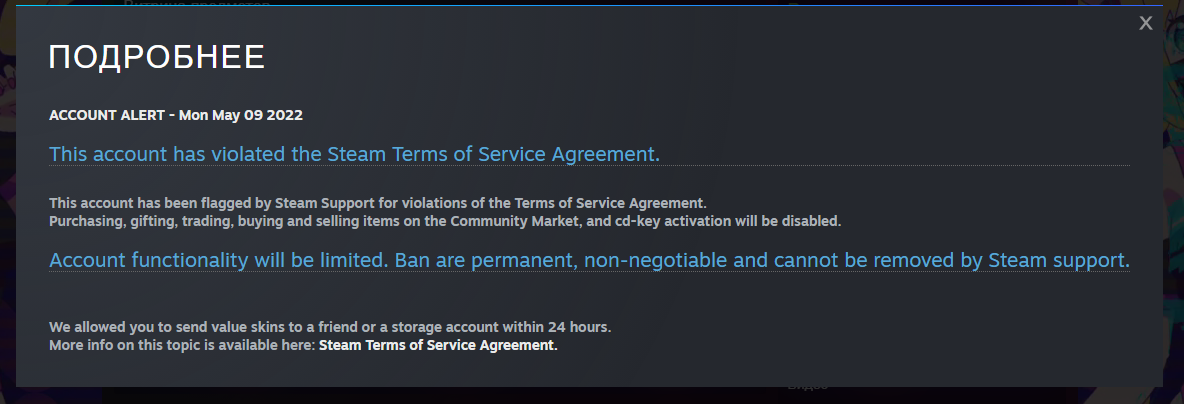Click the blue 'This account has violated' heading
The width and height of the screenshot is (1184, 404).
354,154
